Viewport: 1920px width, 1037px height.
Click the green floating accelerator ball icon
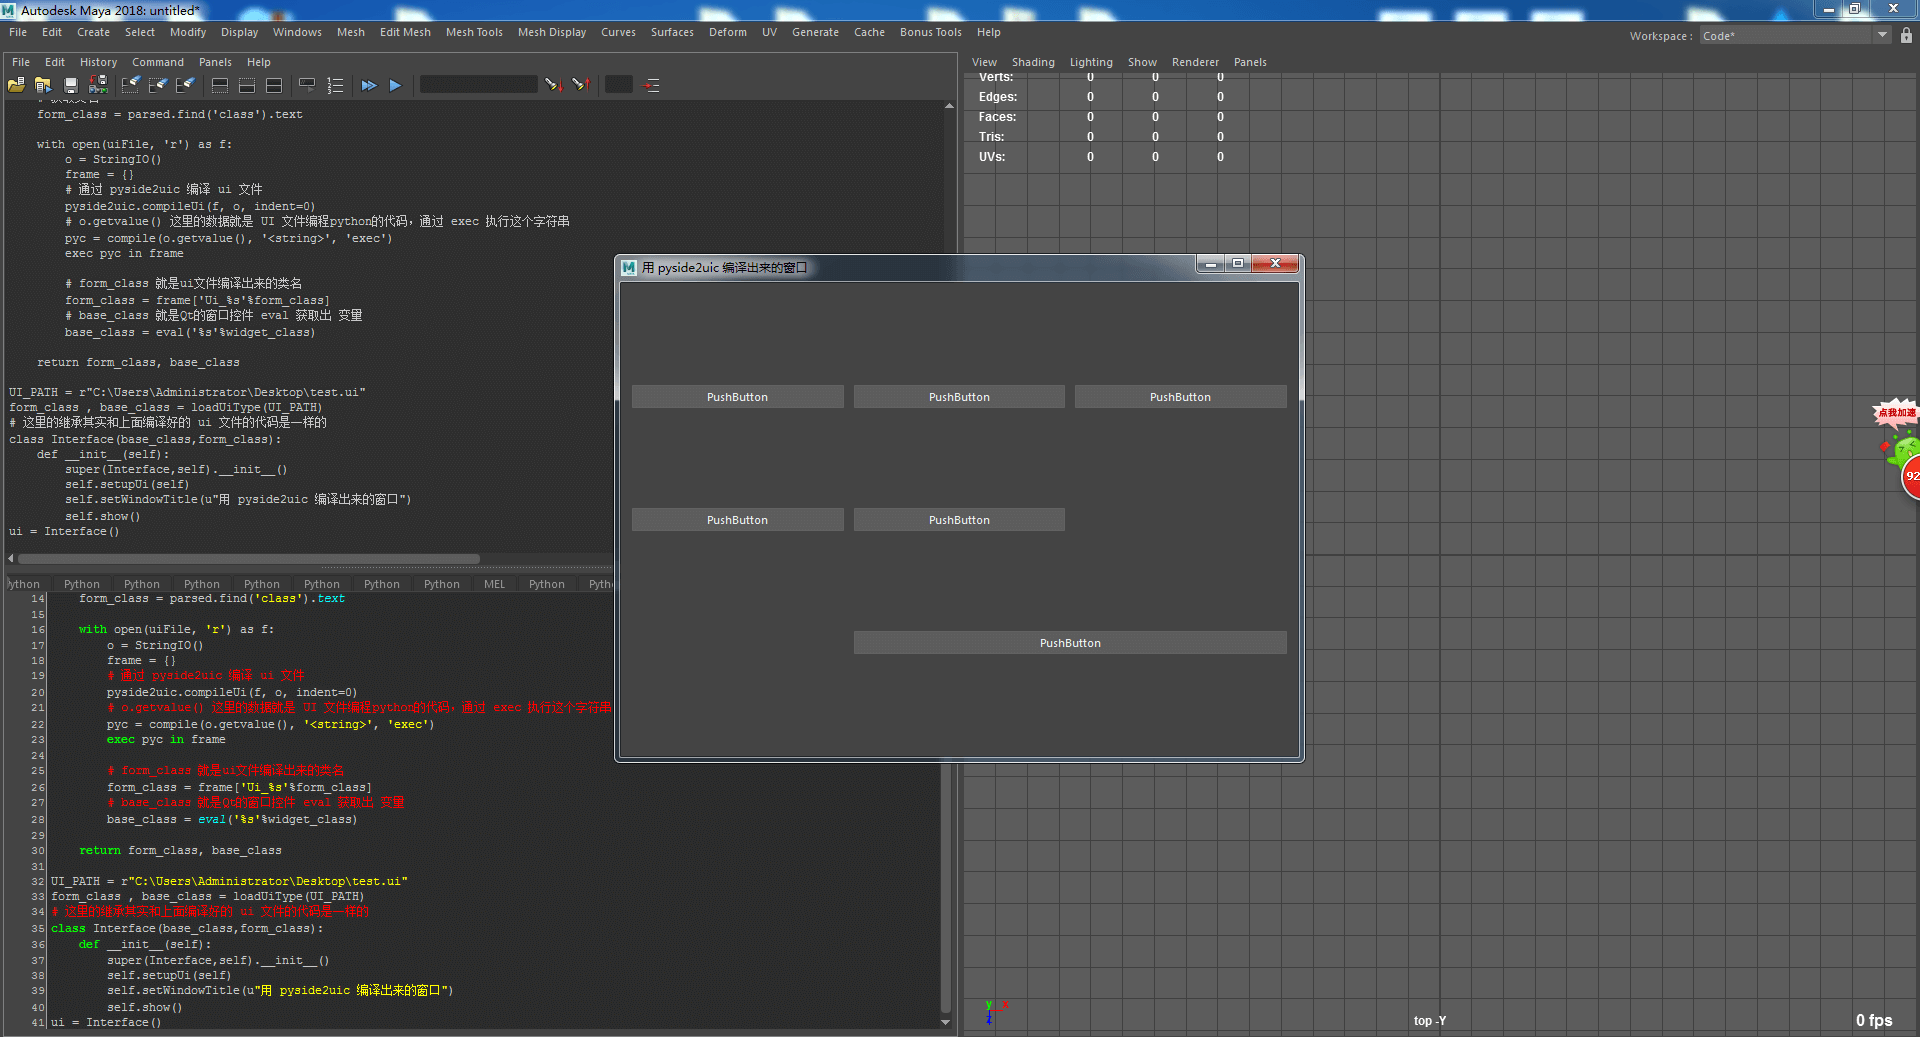1905,451
